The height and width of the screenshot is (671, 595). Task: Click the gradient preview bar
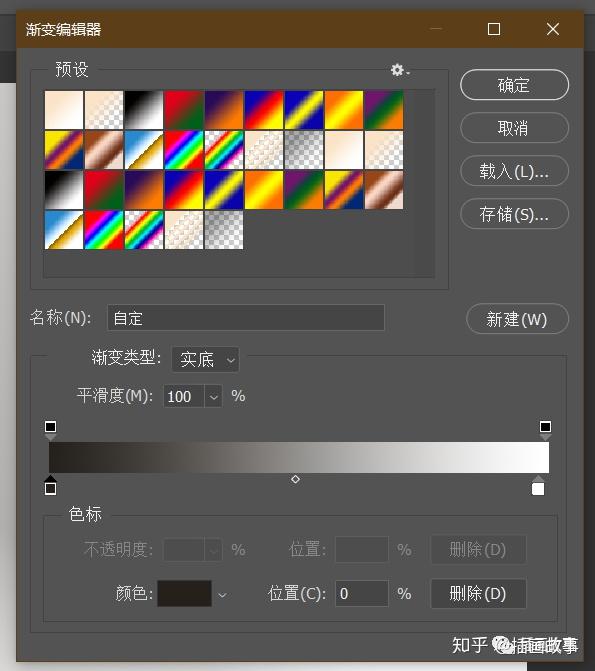pos(299,457)
